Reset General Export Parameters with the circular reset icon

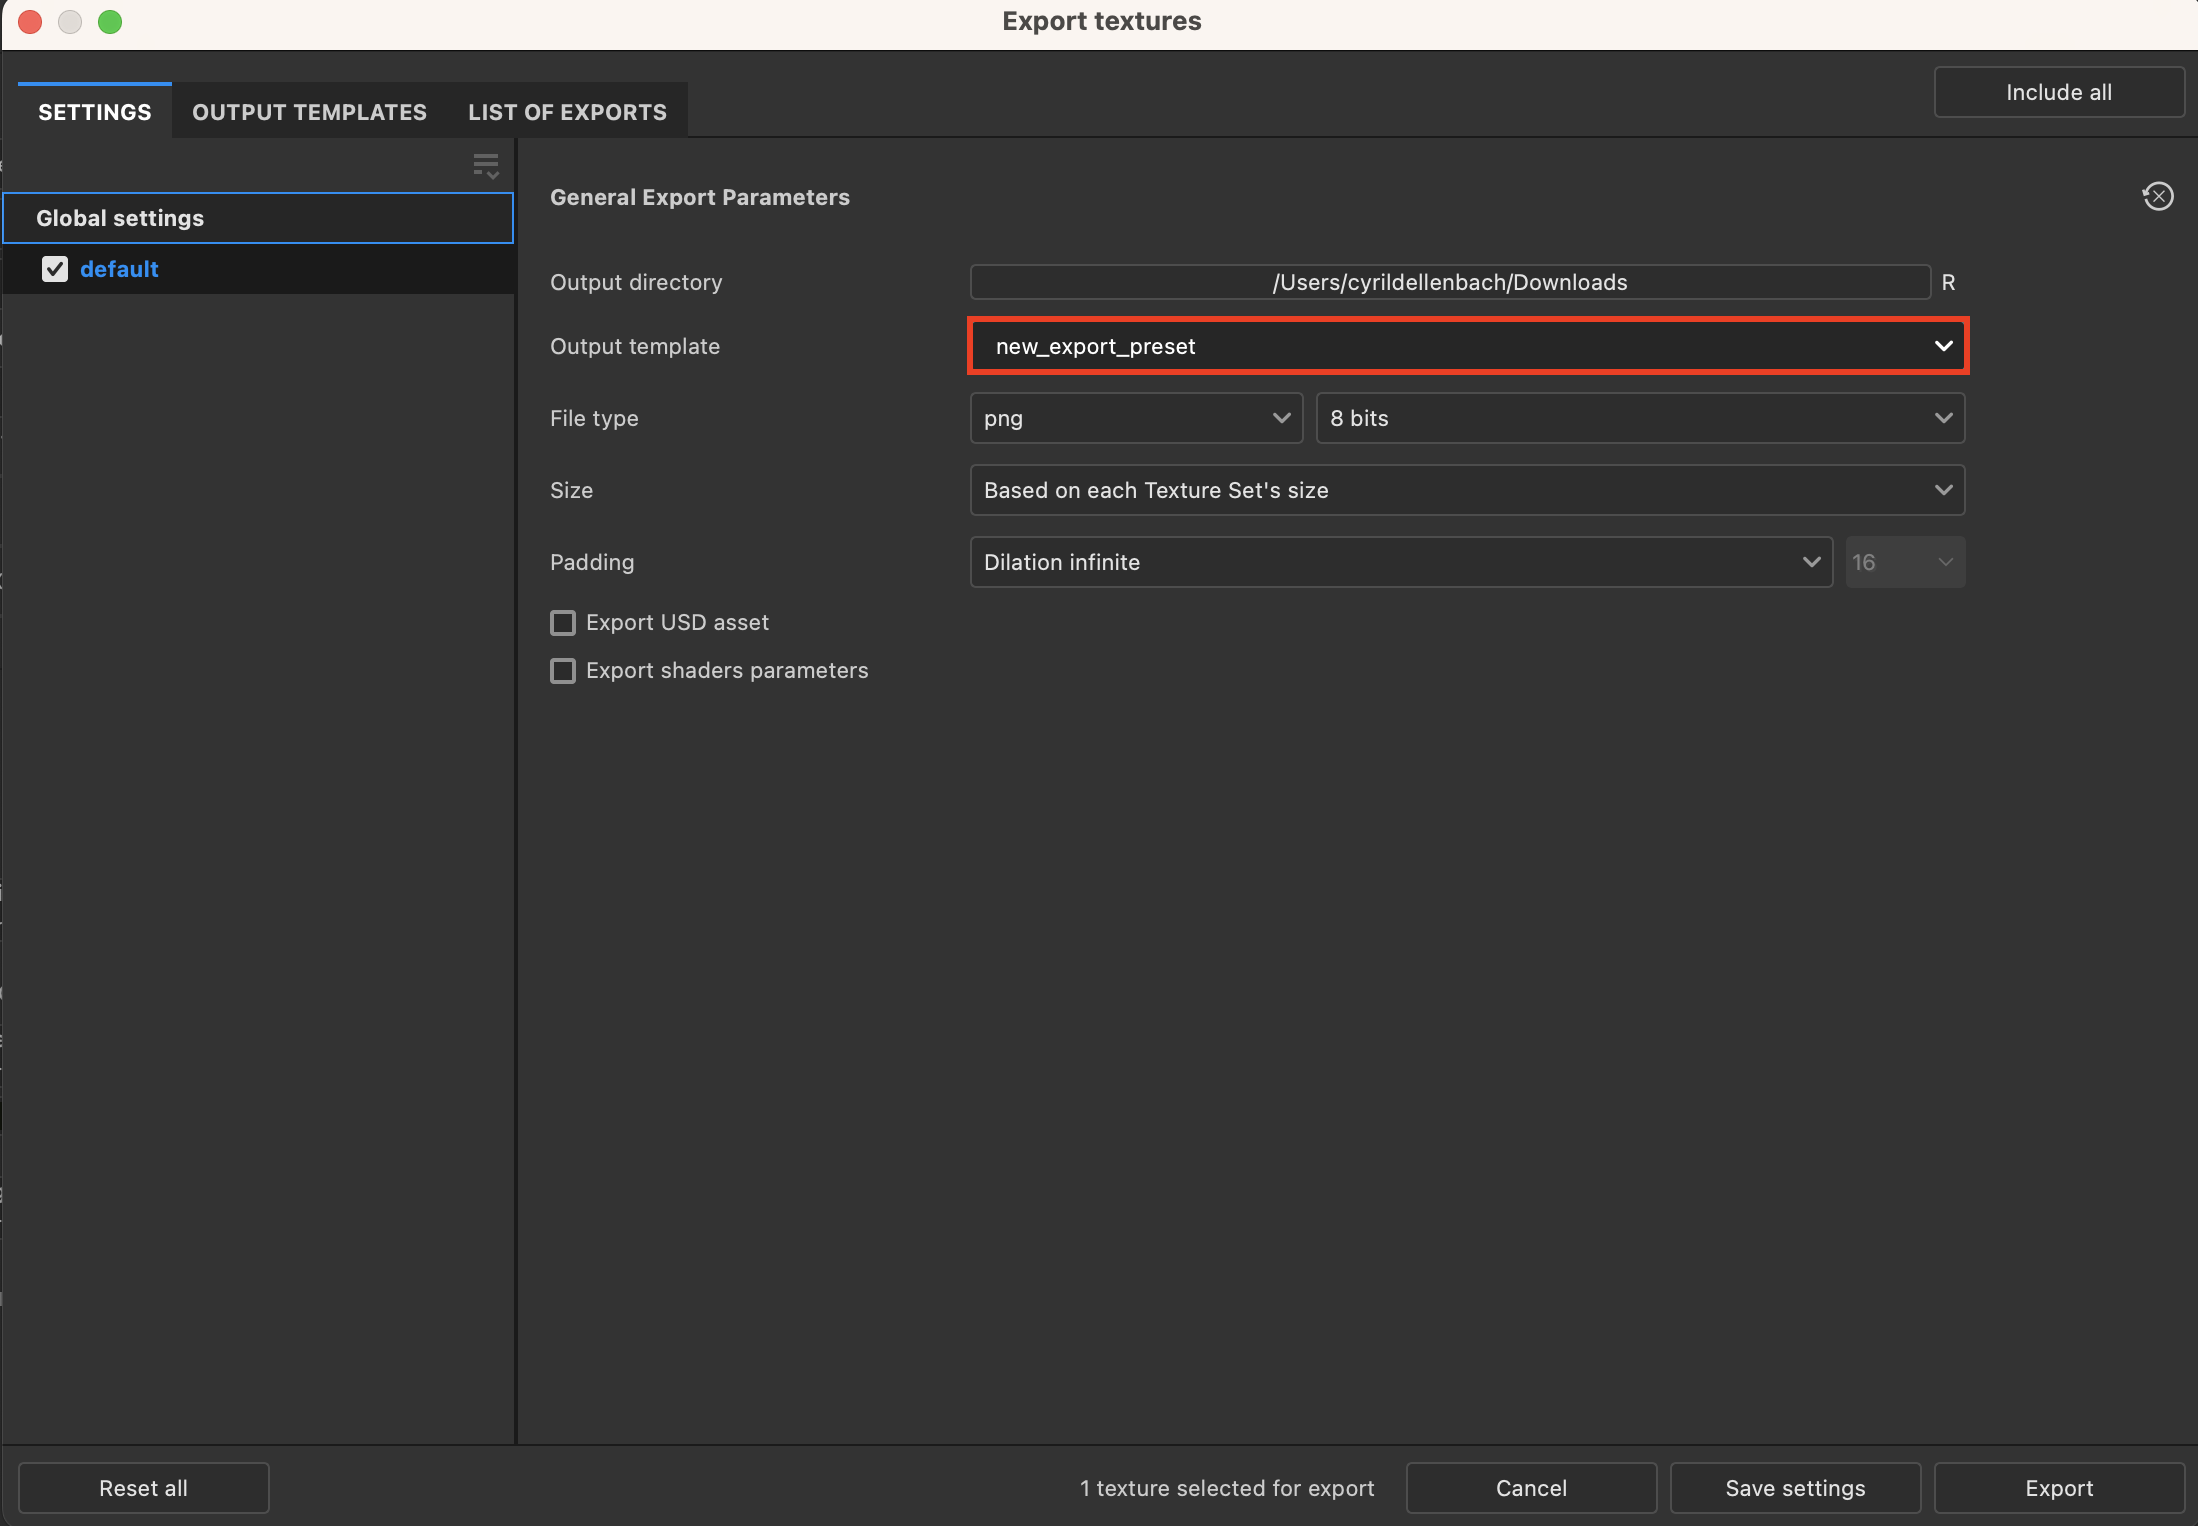click(2157, 196)
